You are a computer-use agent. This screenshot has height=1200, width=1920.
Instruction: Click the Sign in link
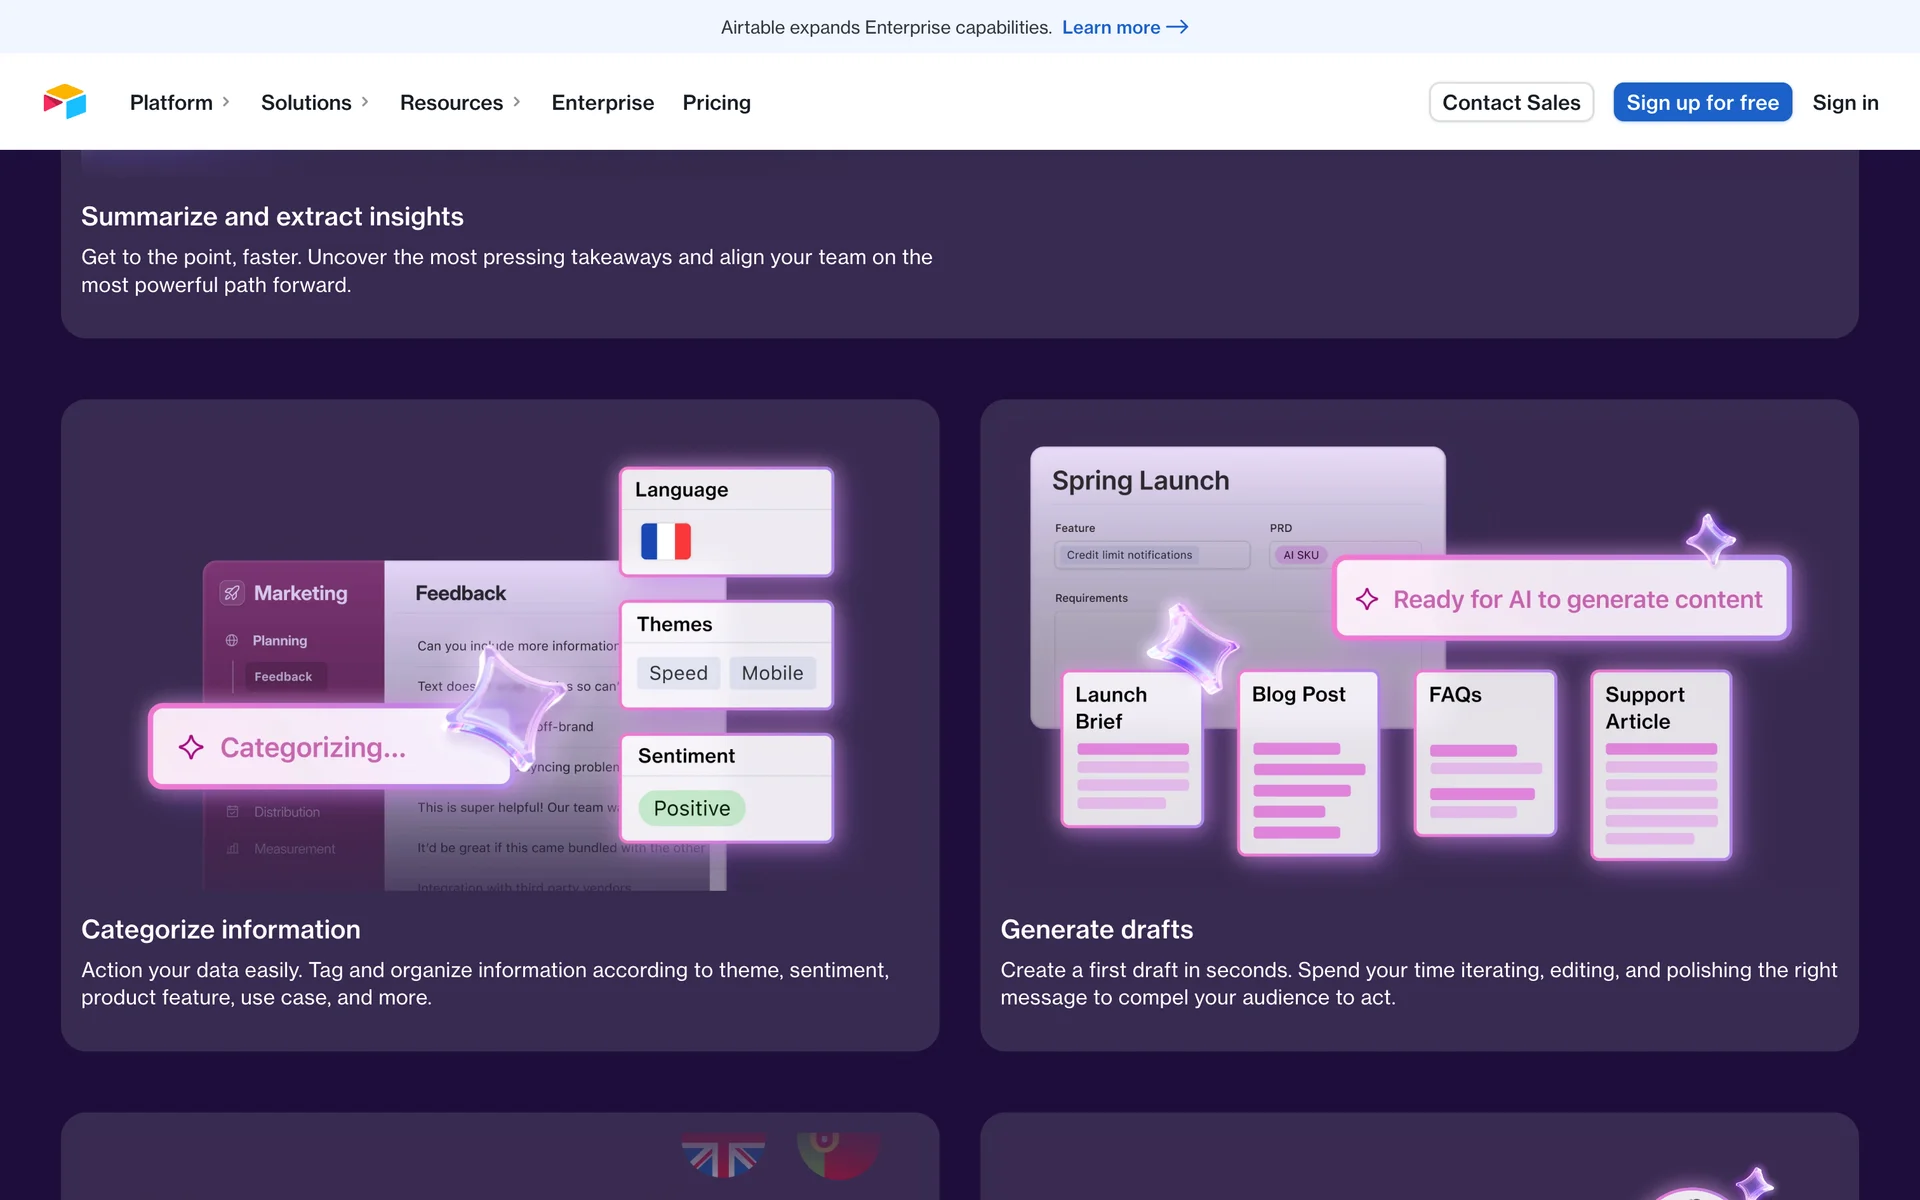[1845, 102]
